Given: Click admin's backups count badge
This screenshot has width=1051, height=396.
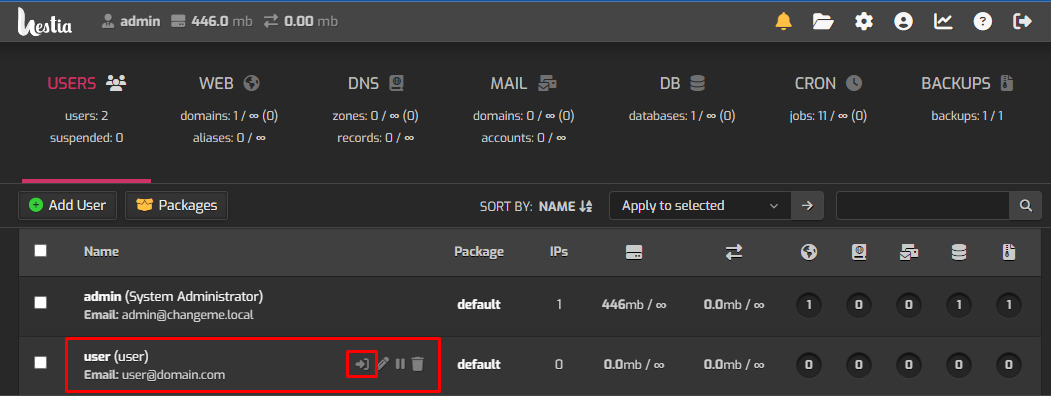Looking at the screenshot, I should click(x=1009, y=305).
